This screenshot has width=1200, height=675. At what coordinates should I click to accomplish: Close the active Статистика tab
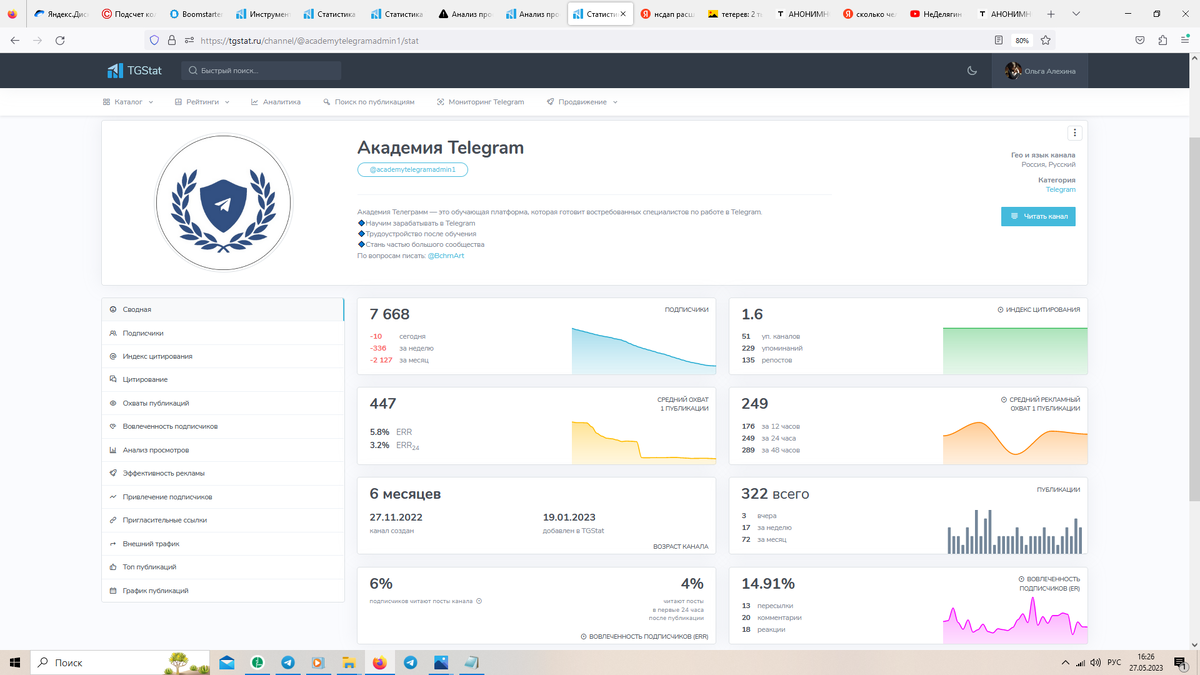624,15
